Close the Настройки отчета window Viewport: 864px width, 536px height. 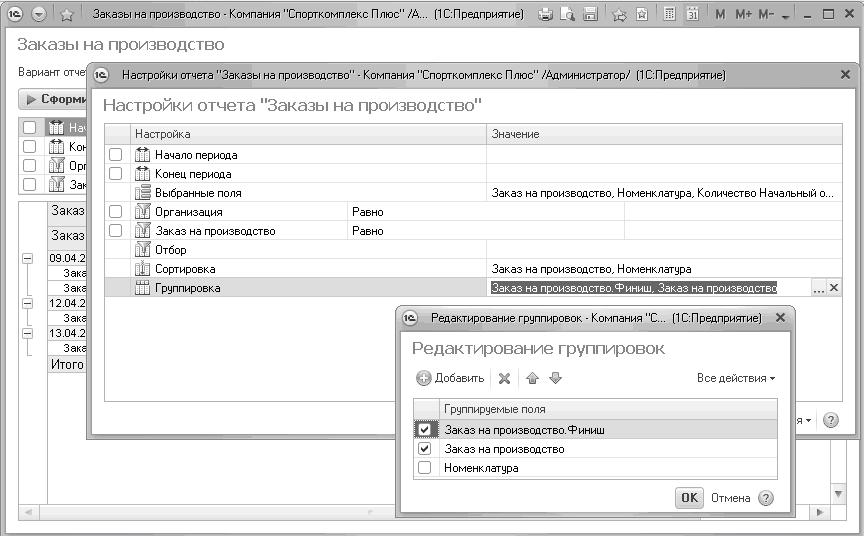(x=845, y=74)
